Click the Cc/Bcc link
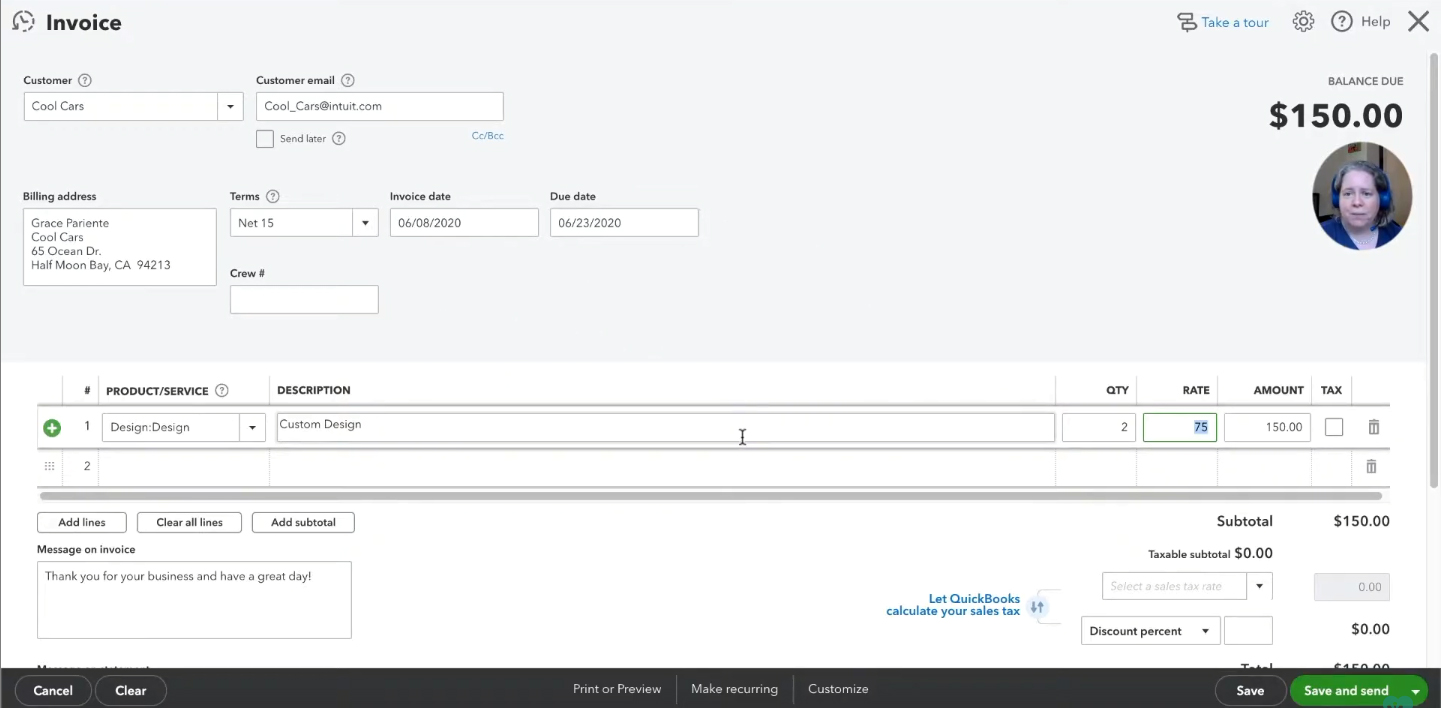 [x=488, y=136]
